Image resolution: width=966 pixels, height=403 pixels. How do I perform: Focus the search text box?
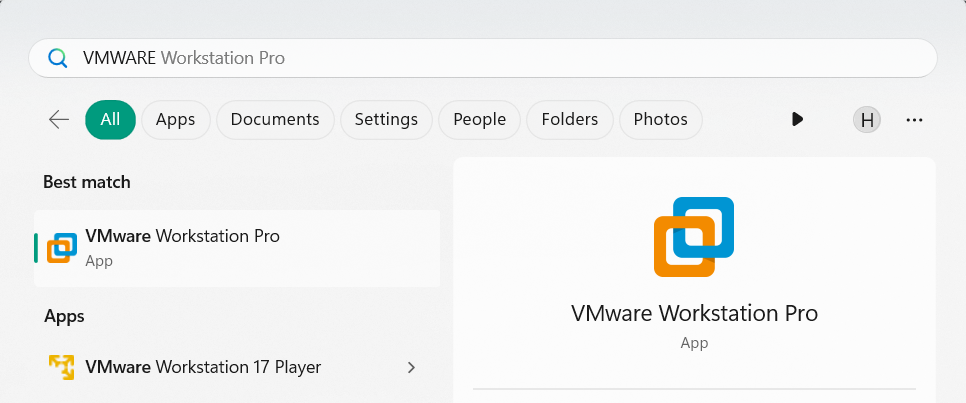pos(500,58)
